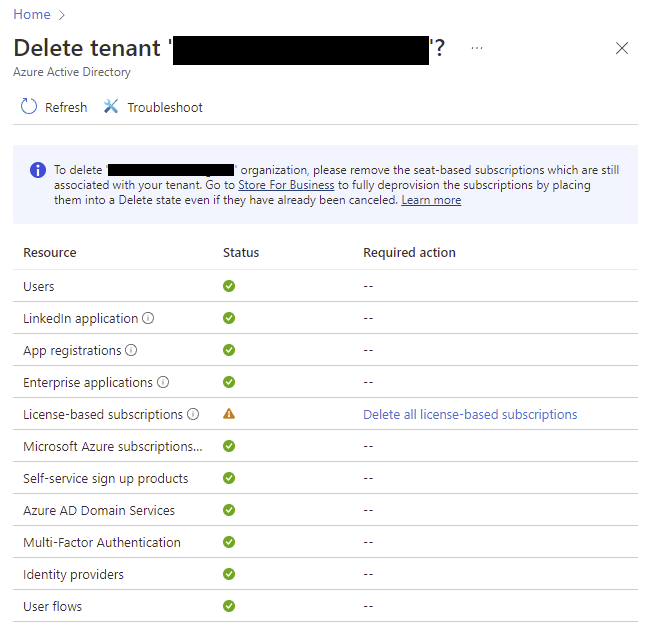This screenshot has height=643, width=654.
Task: Show App registrations info tooltip icon
Action: [131, 350]
